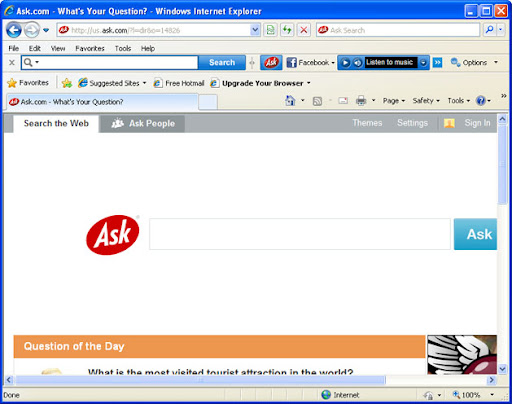Click the vertical scrollbar up arrow
Screen dimensions: 512x404
pos(502,119)
